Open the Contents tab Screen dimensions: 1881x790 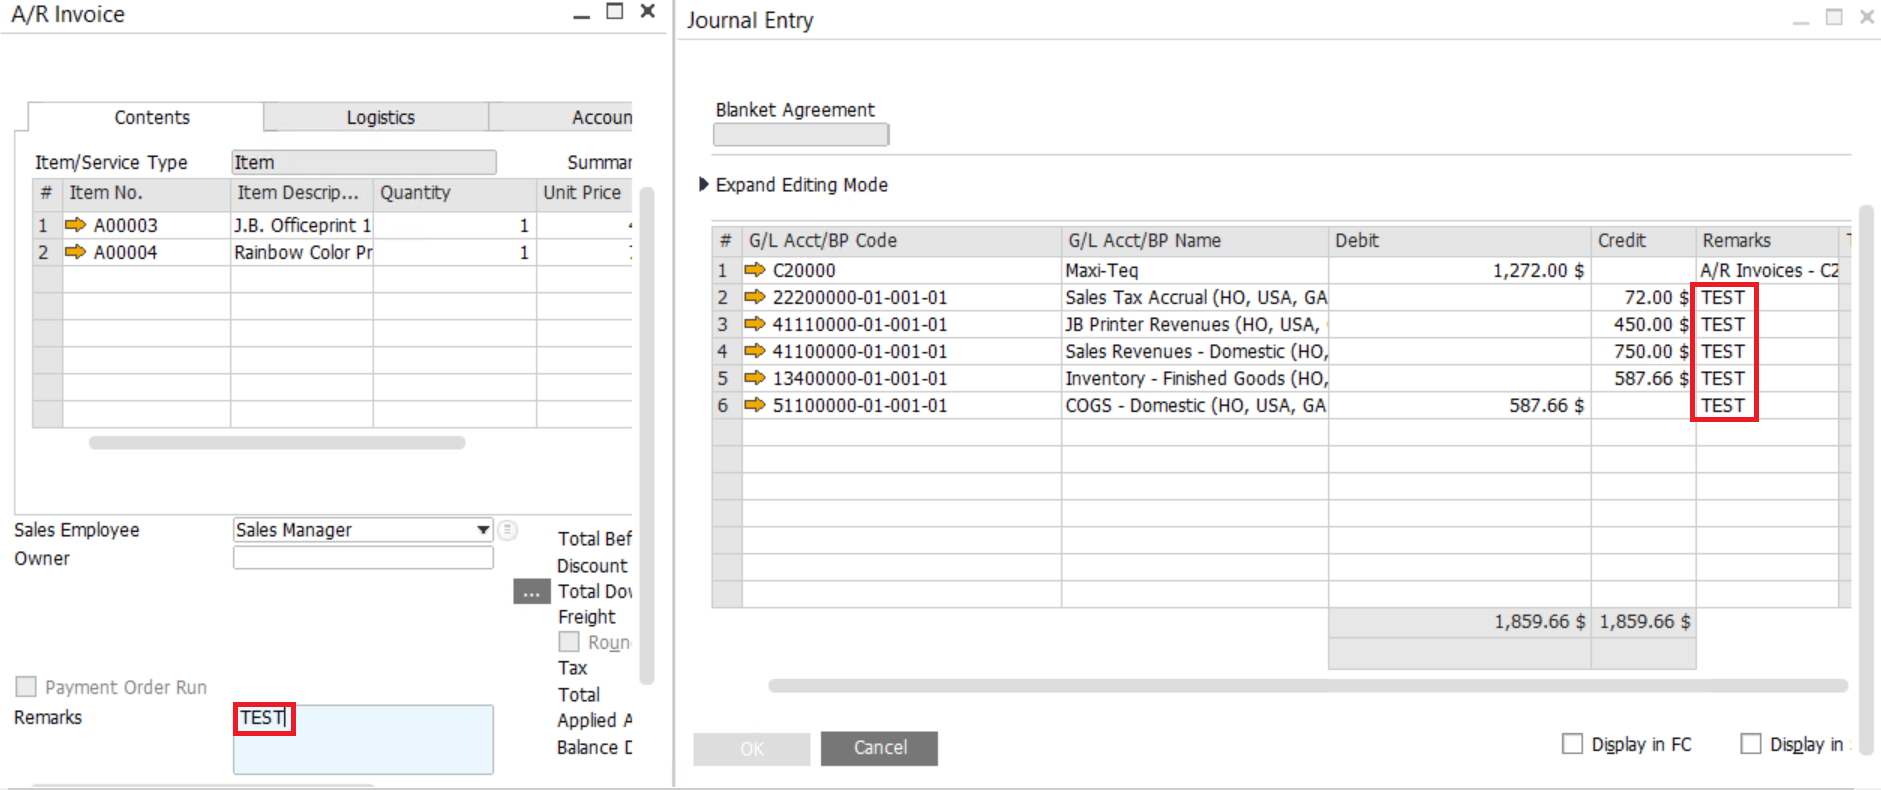pyautogui.click(x=151, y=117)
